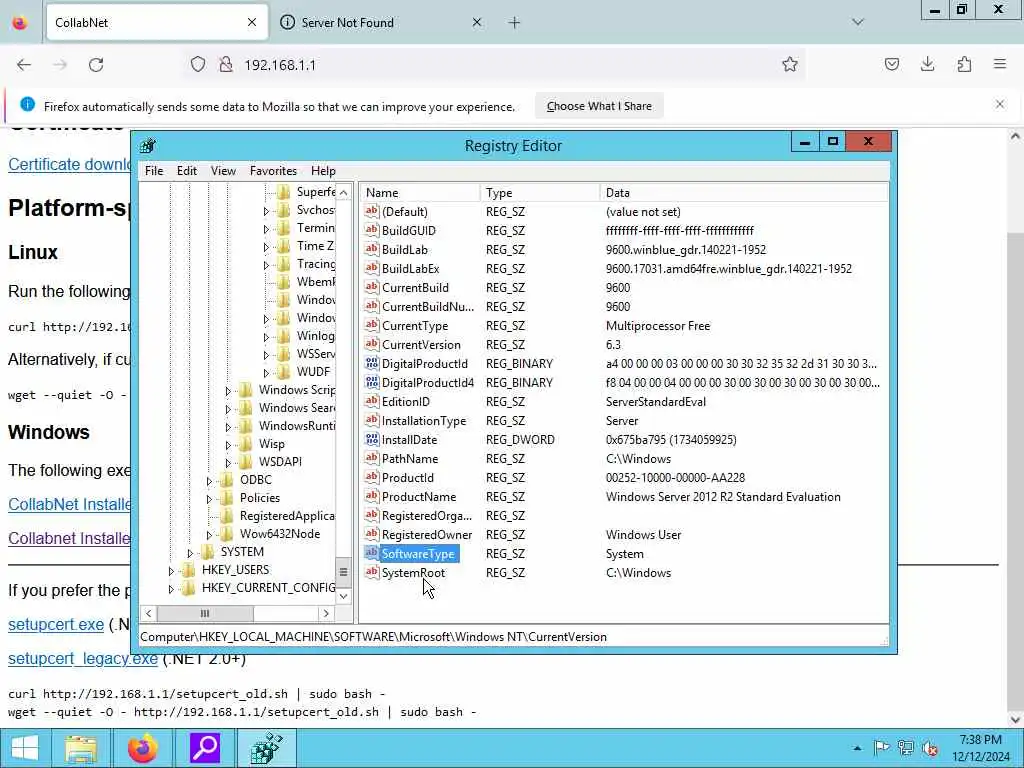Expand the SYSTEM registry key
Screen dimensions: 1024x768
[190, 552]
